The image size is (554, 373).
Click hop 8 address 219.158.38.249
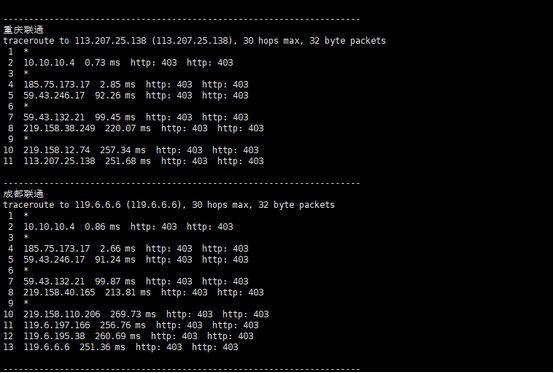[59, 129]
